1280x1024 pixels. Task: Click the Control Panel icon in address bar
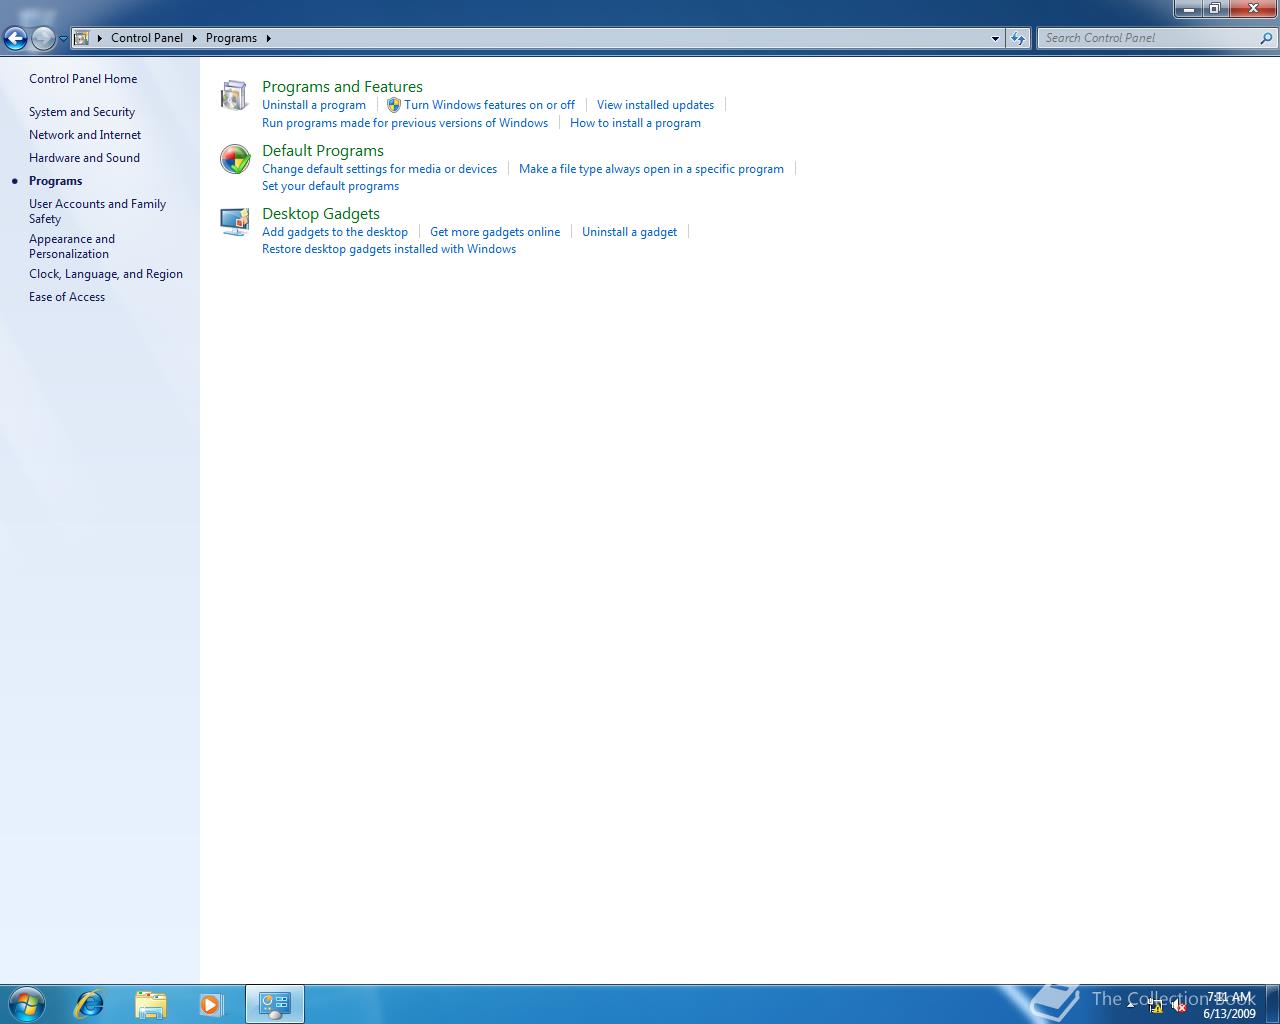(82, 38)
